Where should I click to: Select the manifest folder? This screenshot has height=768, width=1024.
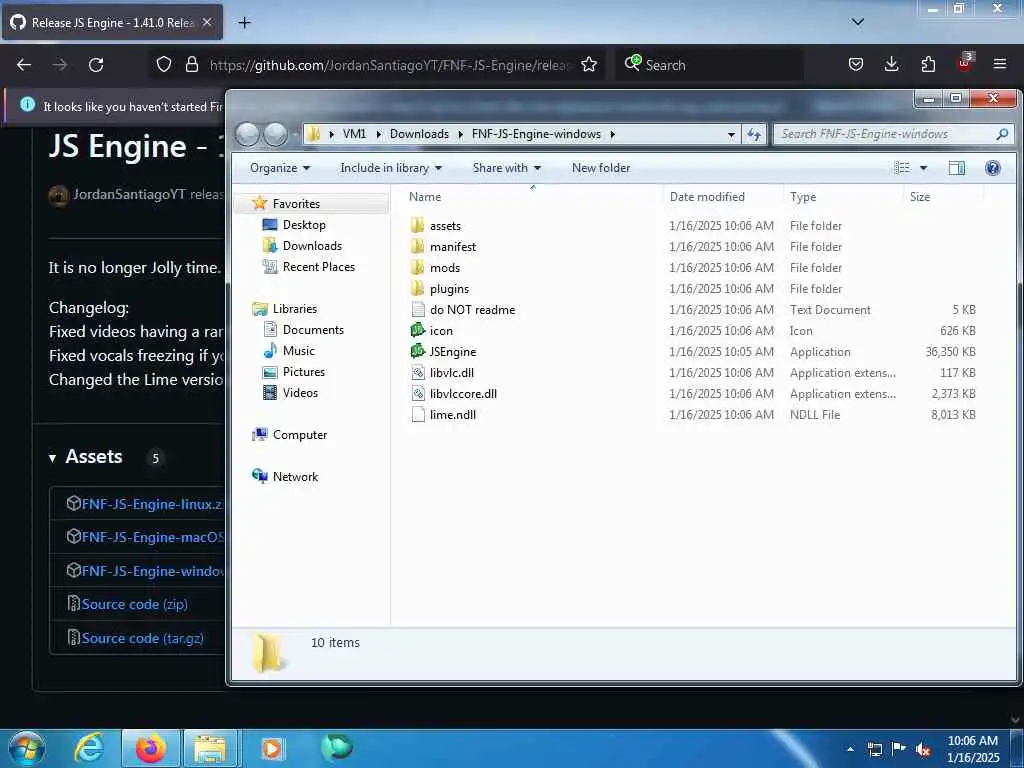tap(453, 247)
